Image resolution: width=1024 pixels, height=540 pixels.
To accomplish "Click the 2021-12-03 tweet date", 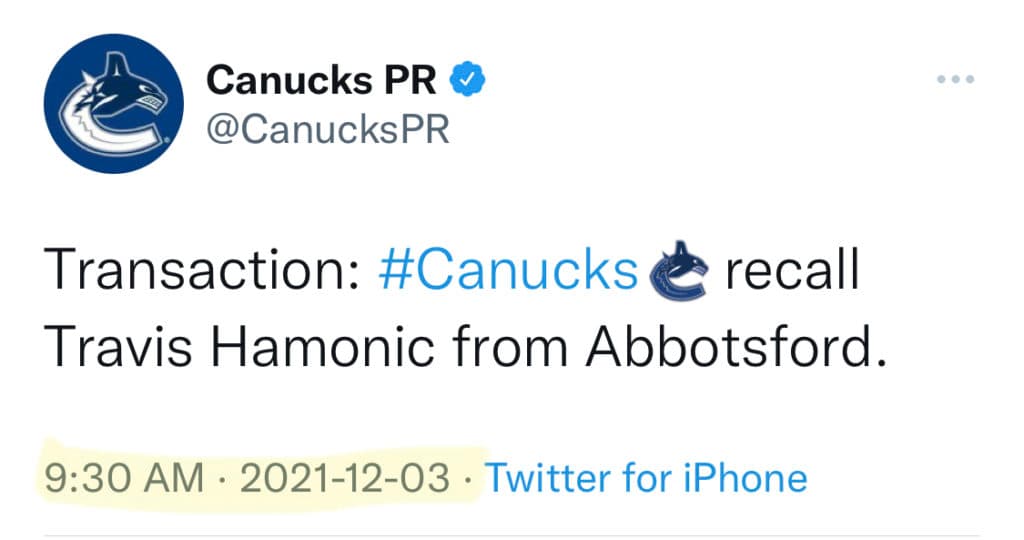I will 347,478.
